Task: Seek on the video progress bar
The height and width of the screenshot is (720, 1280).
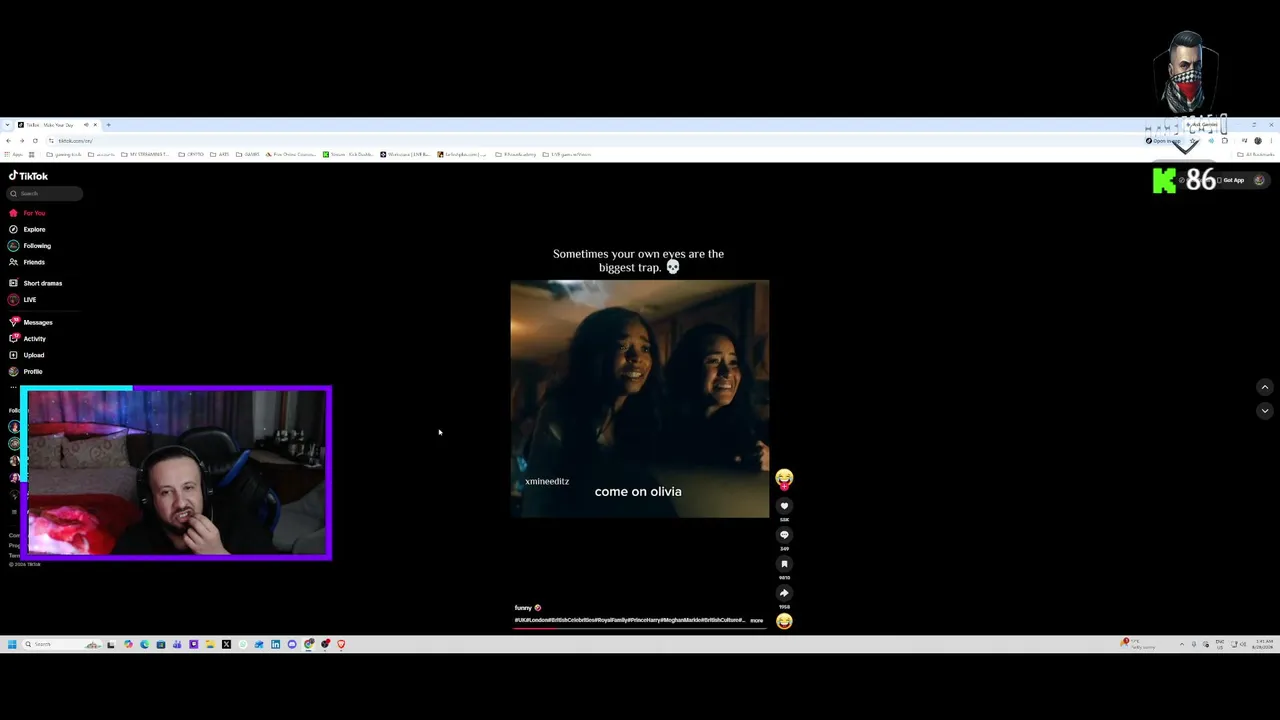Action: point(640,627)
